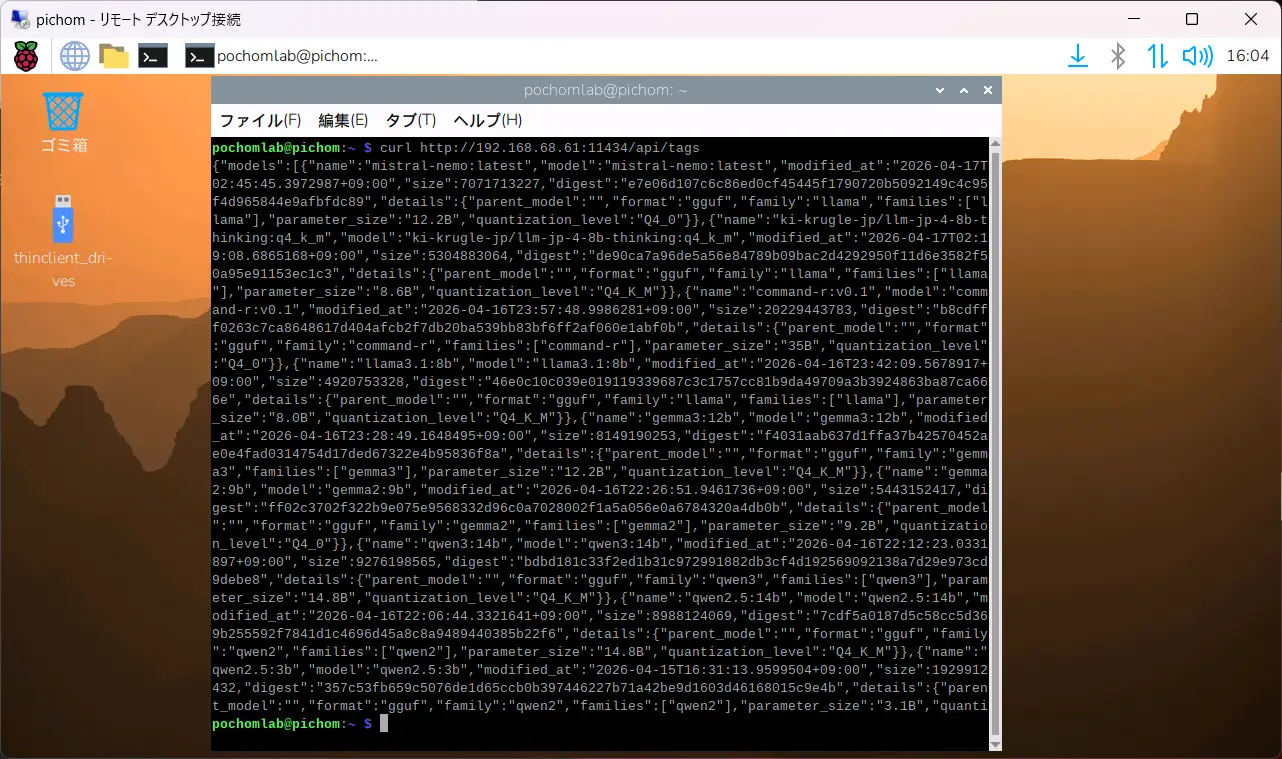This screenshot has width=1282, height=759.
Task: Open the タブ(T) menu
Action: (x=411, y=120)
